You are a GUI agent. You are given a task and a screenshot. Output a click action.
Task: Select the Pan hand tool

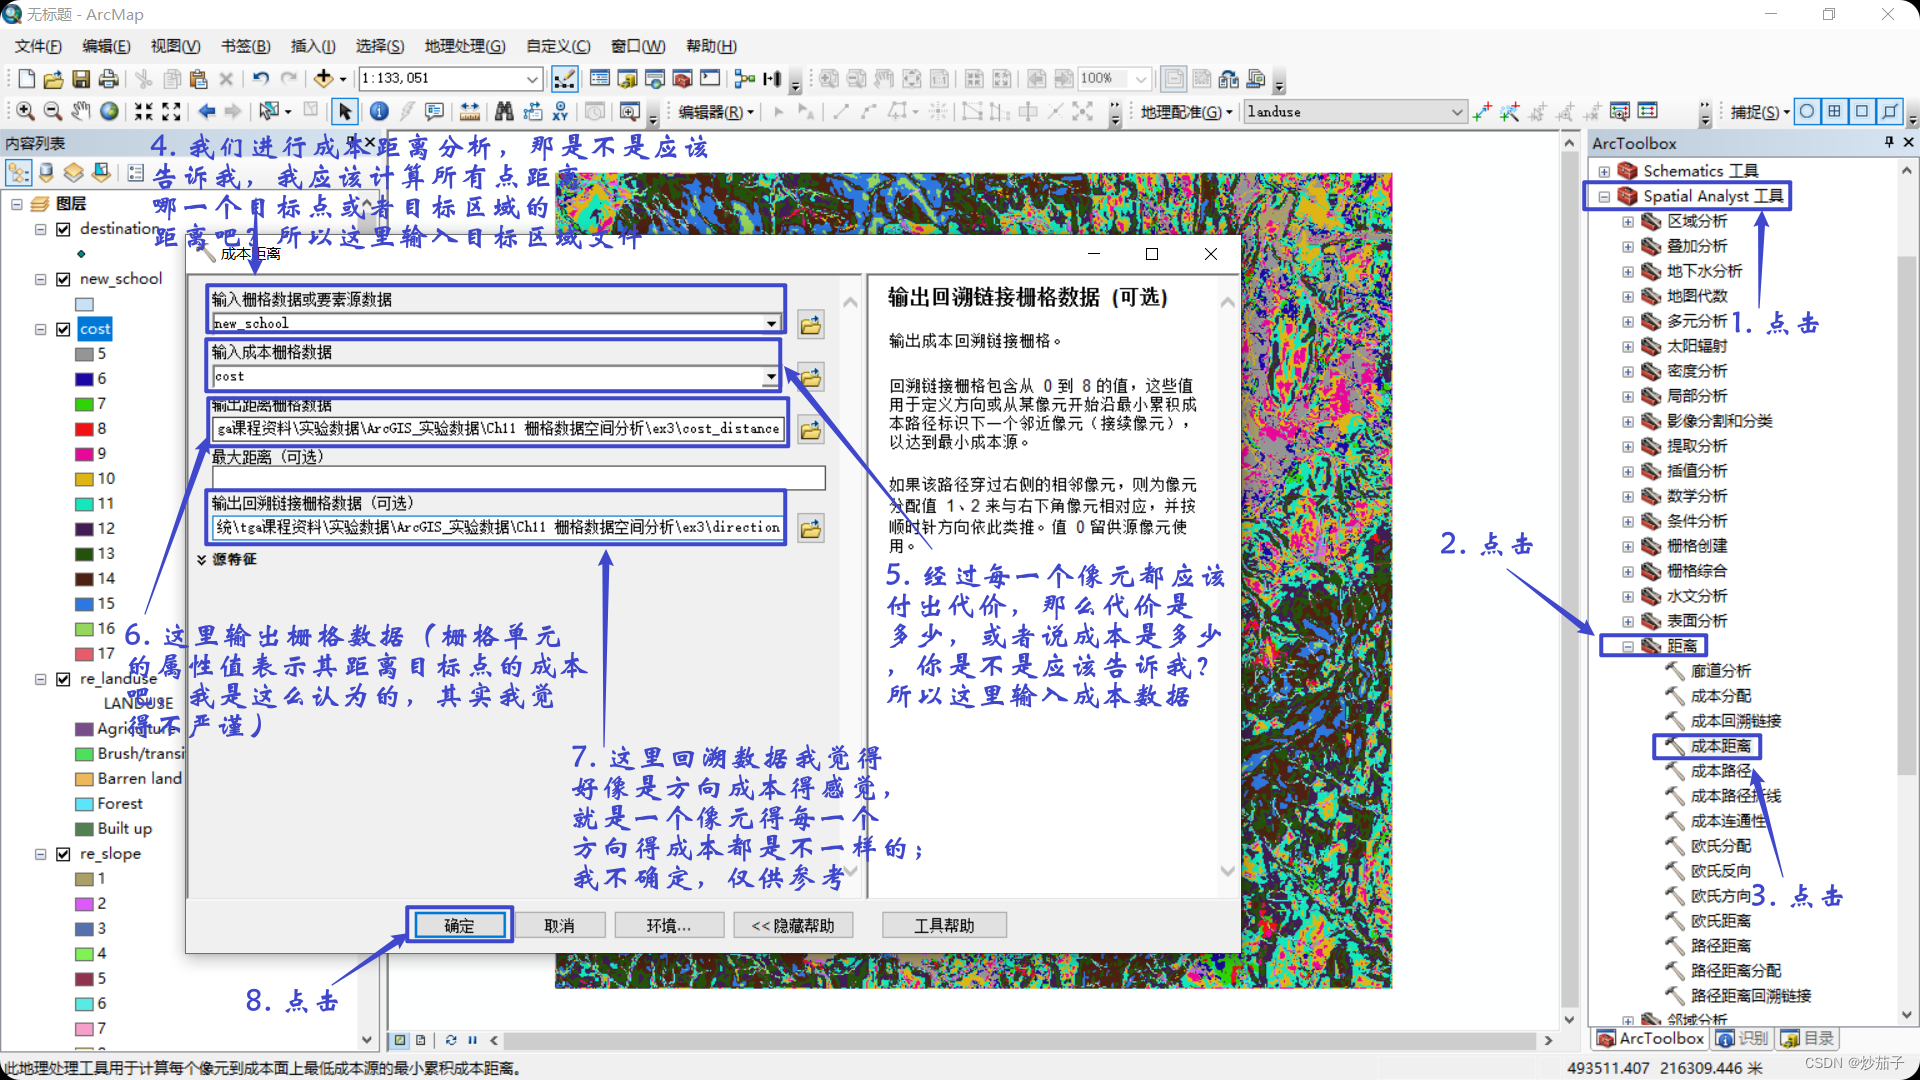[81, 111]
